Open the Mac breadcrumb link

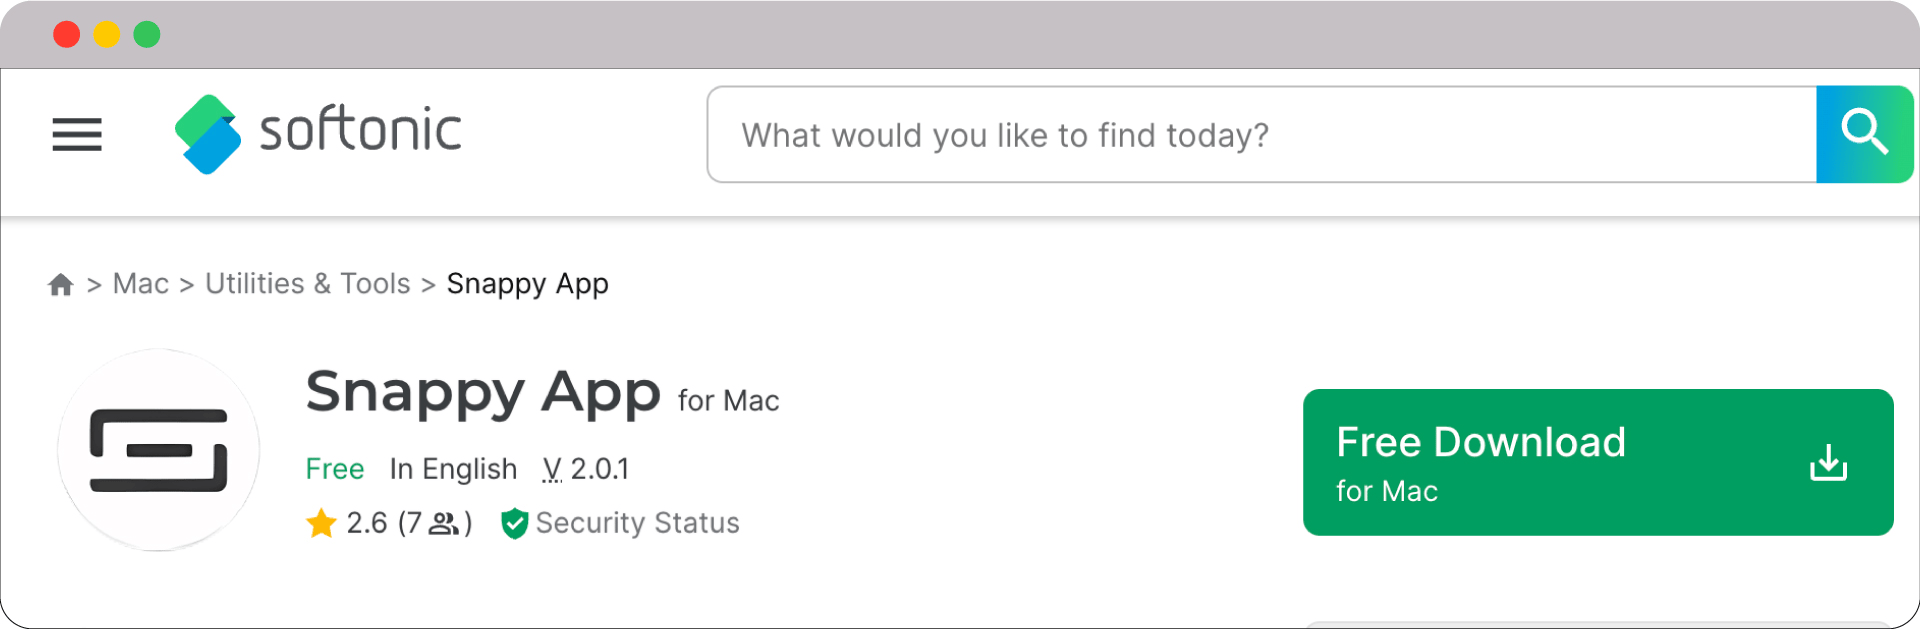(141, 284)
